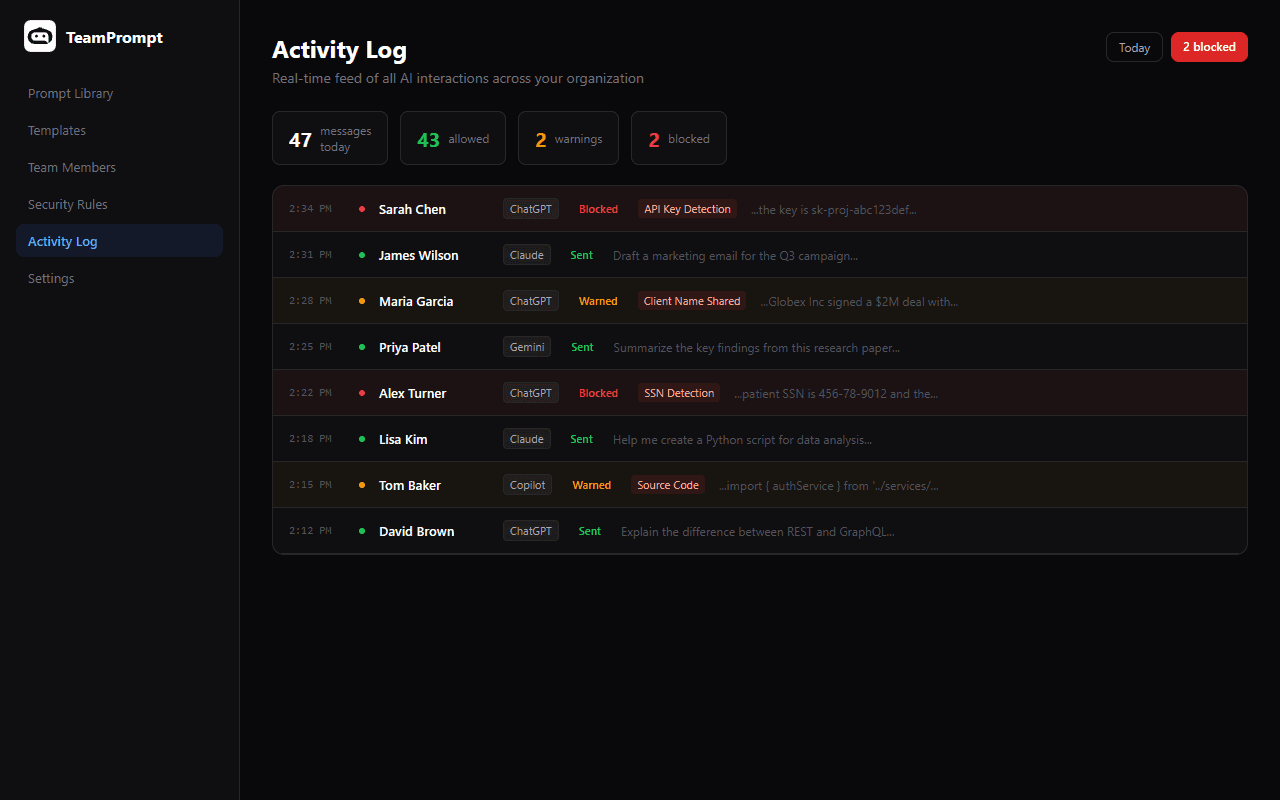Open Prompt Library from the sidebar
The height and width of the screenshot is (800, 1280).
tap(70, 93)
